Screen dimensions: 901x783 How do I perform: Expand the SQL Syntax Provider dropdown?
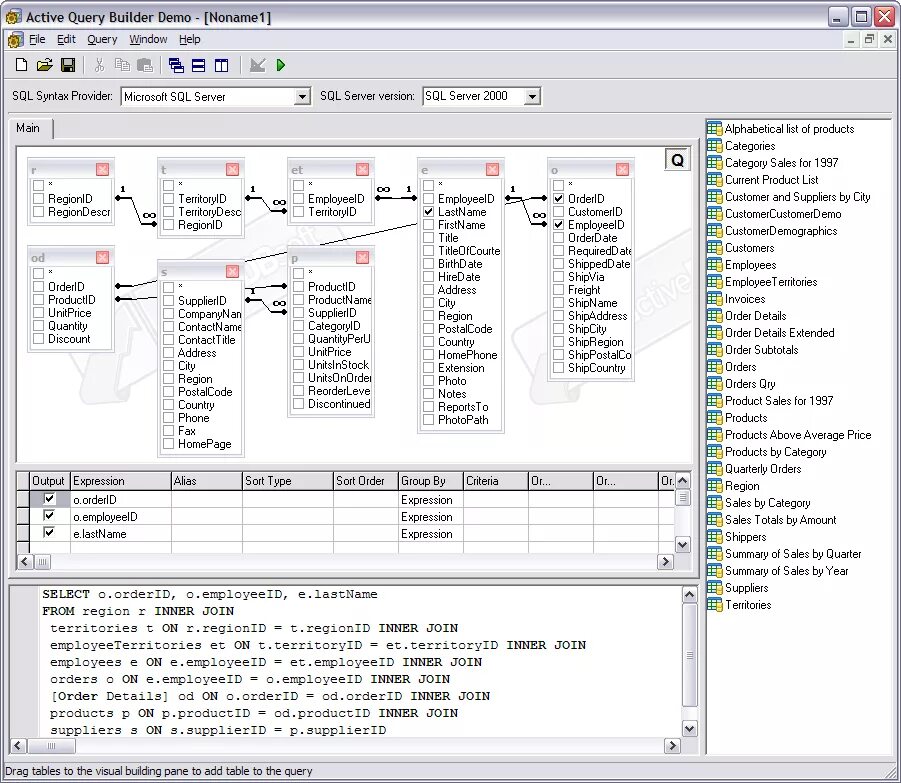[x=302, y=97]
